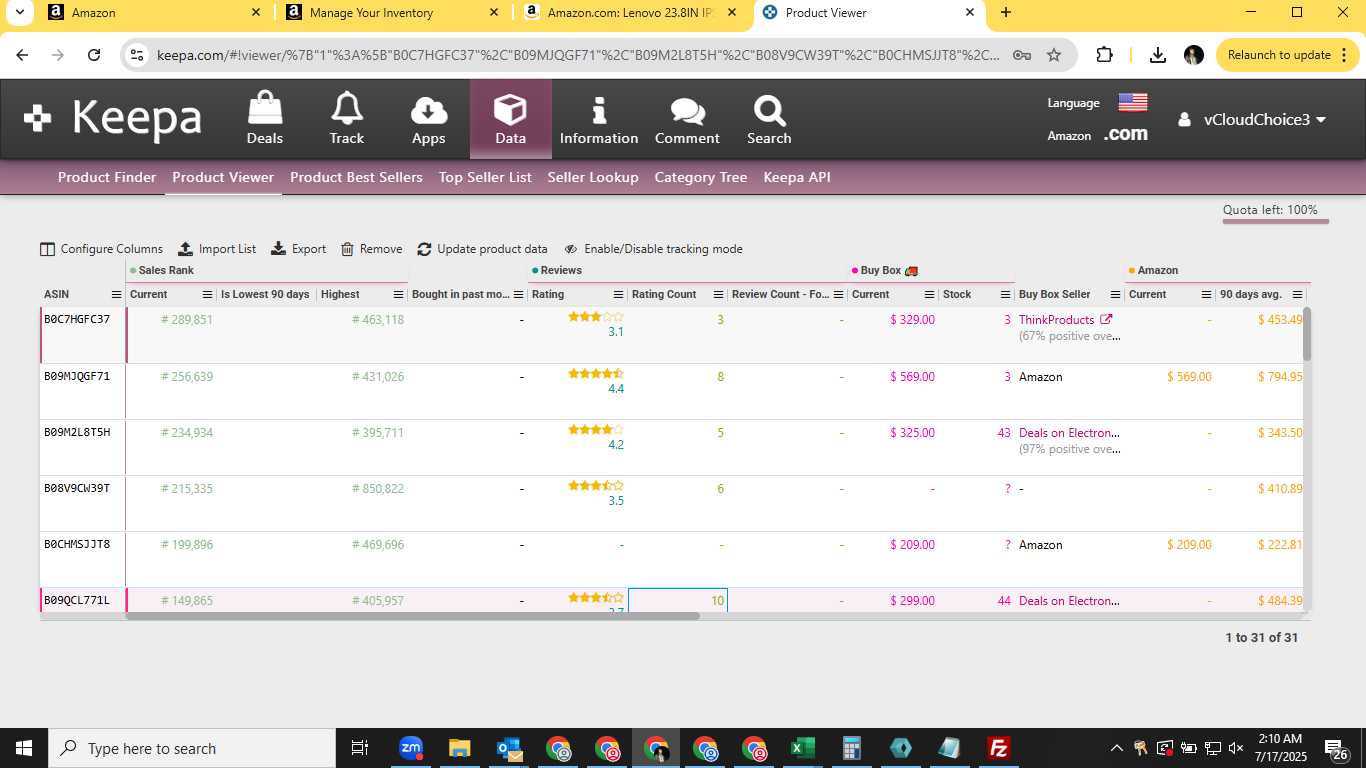Open Calculator from the taskbar
This screenshot has width=1366, height=768.
(x=851, y=748)
